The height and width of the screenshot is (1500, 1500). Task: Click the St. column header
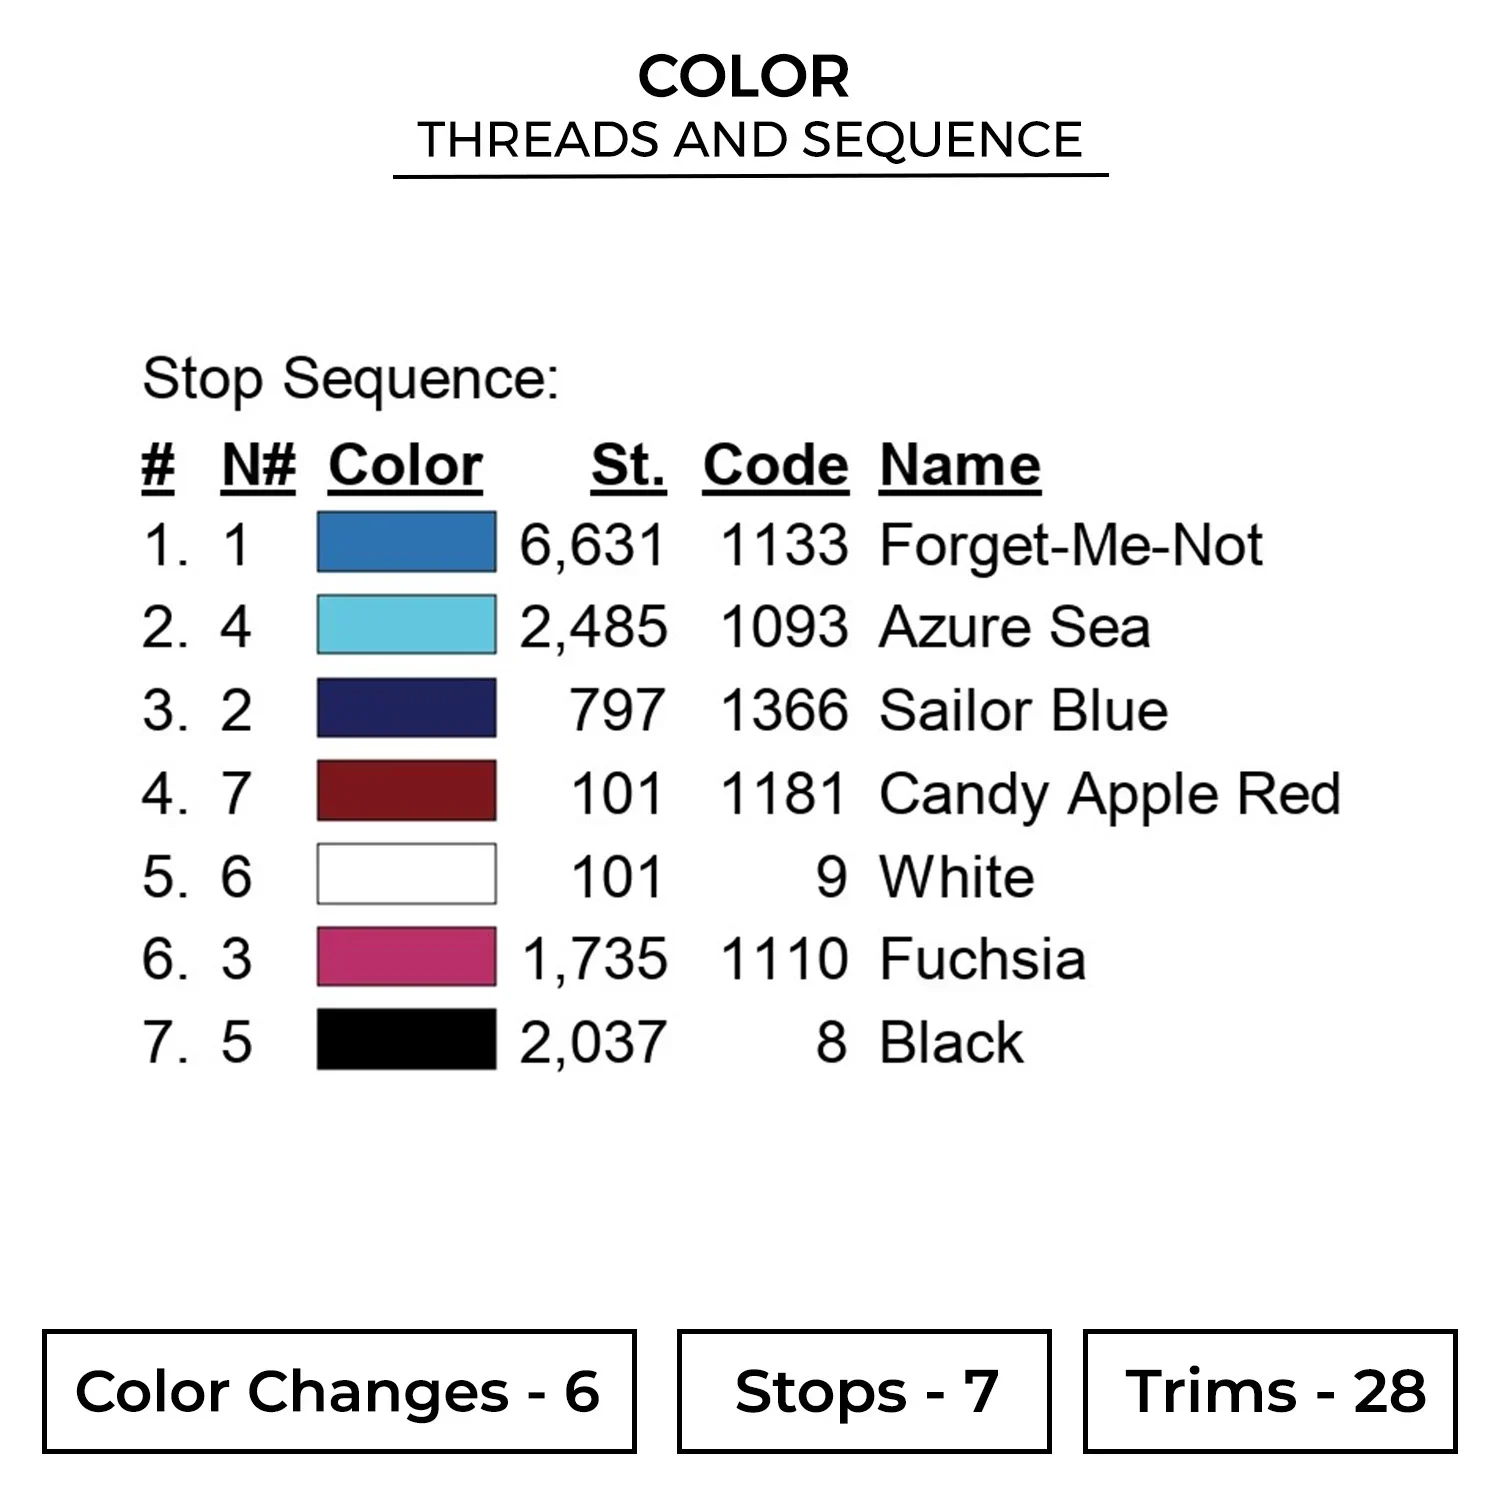[x=628, y=466]
